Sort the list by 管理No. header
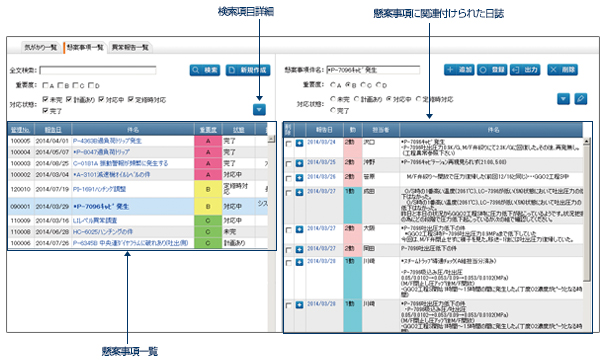The height and width of the screenshot is (363, 600). (20, 130)
